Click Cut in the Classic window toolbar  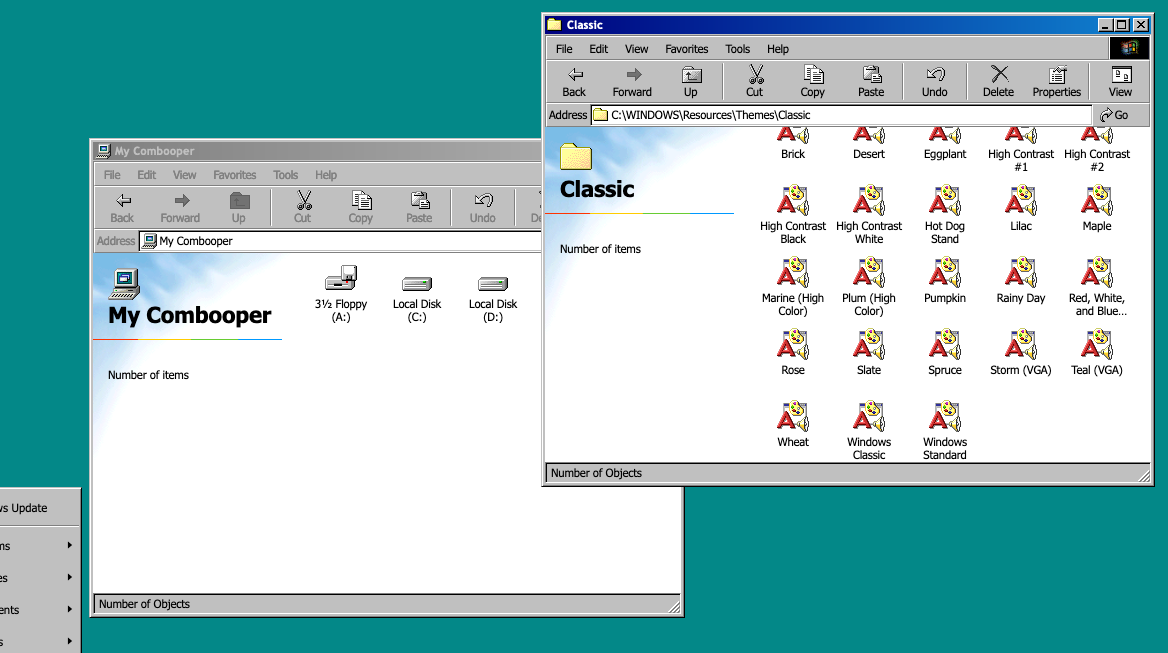tap(755, 81)
